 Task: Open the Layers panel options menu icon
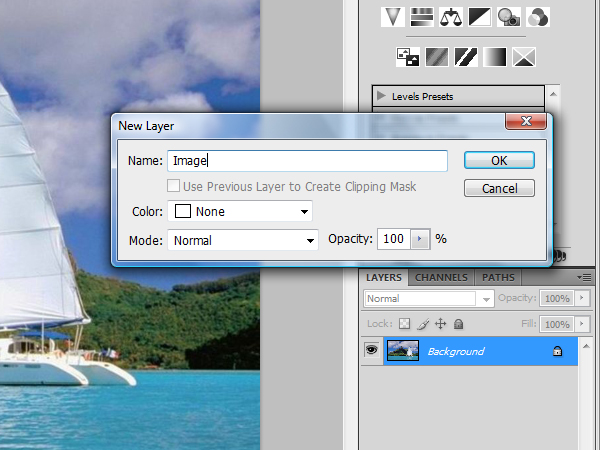(x=584, y=277)
